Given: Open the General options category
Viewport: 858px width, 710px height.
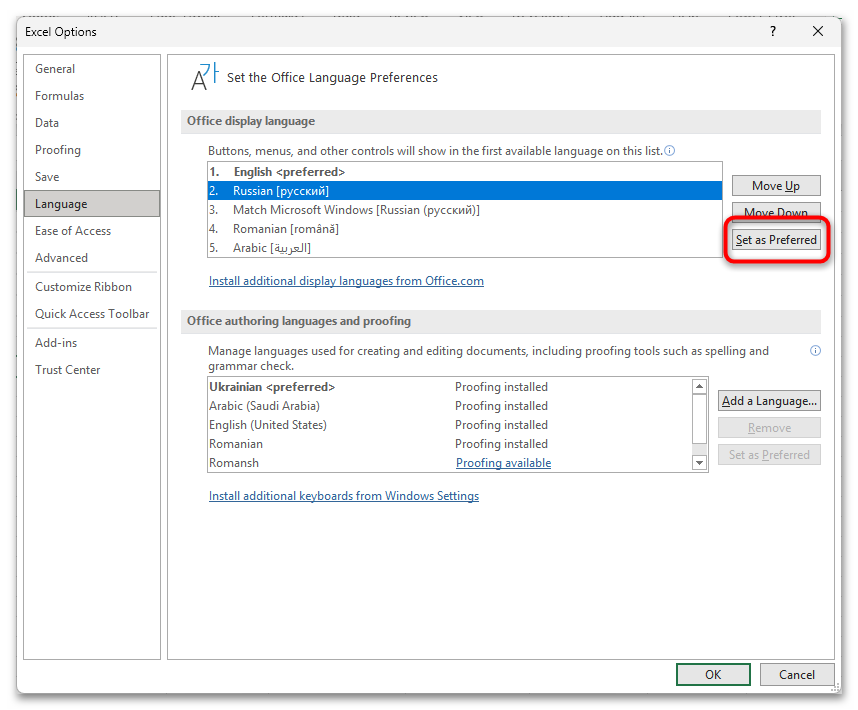Looking at the screenshot, I should point(92,69).
